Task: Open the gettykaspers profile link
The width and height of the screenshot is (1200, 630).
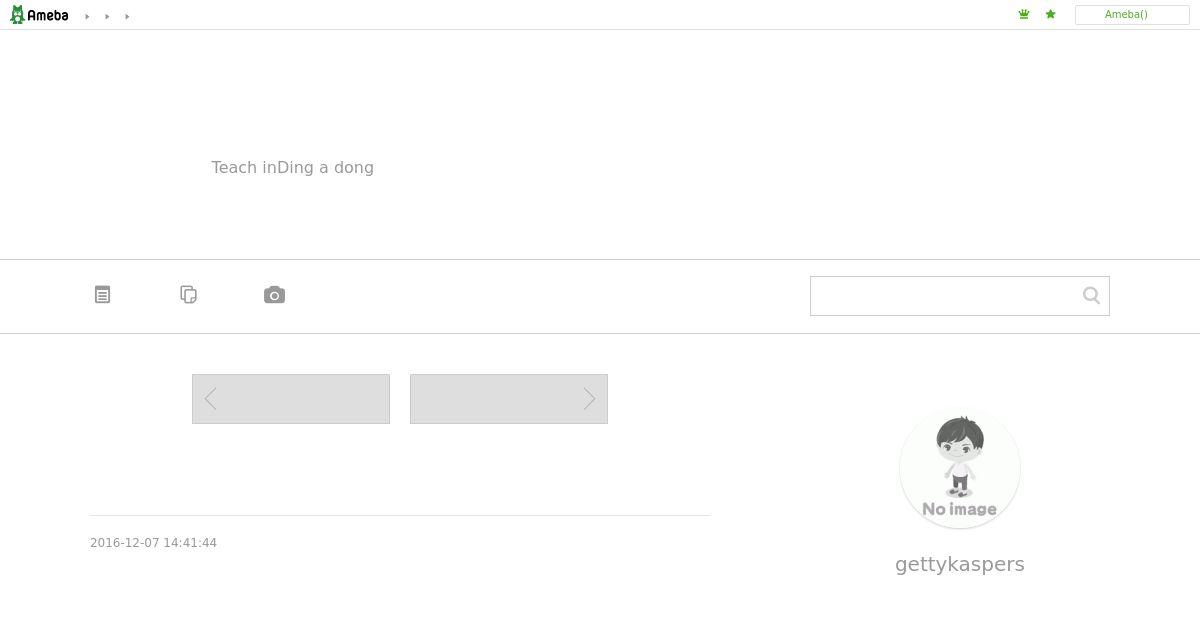Action: pyautogui.click(x=960, y=564)
